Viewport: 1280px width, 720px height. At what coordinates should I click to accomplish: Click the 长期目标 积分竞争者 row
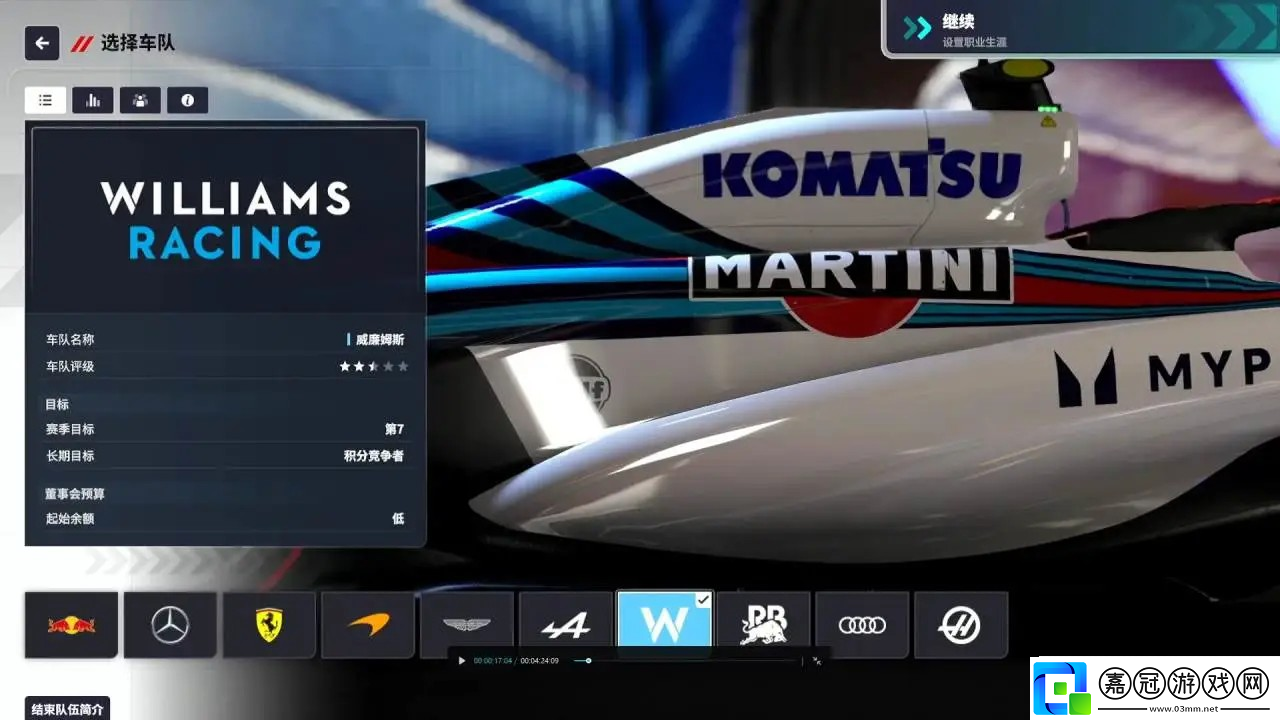tap(225, 456)
